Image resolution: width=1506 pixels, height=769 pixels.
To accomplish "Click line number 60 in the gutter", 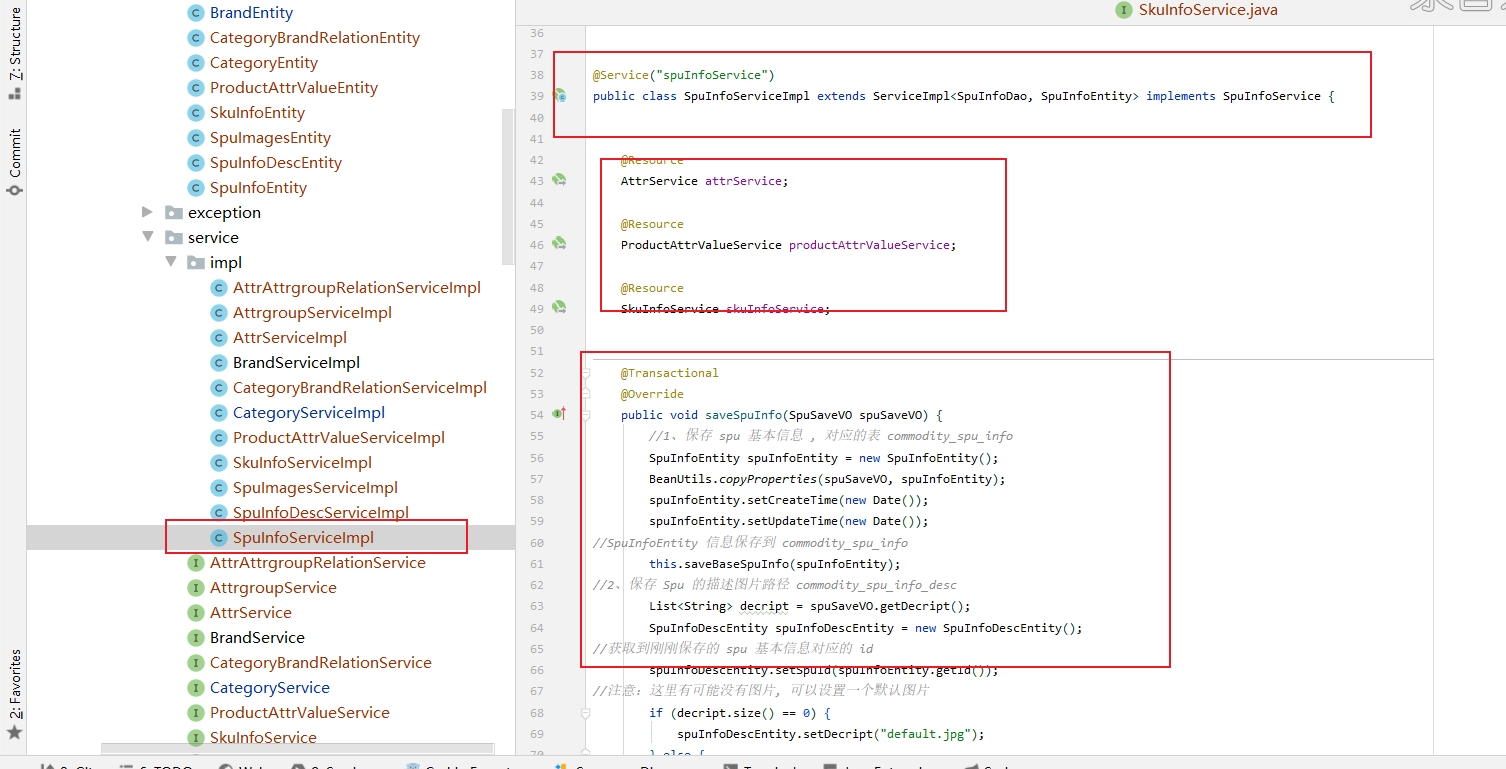I will (x=536, y=543).
